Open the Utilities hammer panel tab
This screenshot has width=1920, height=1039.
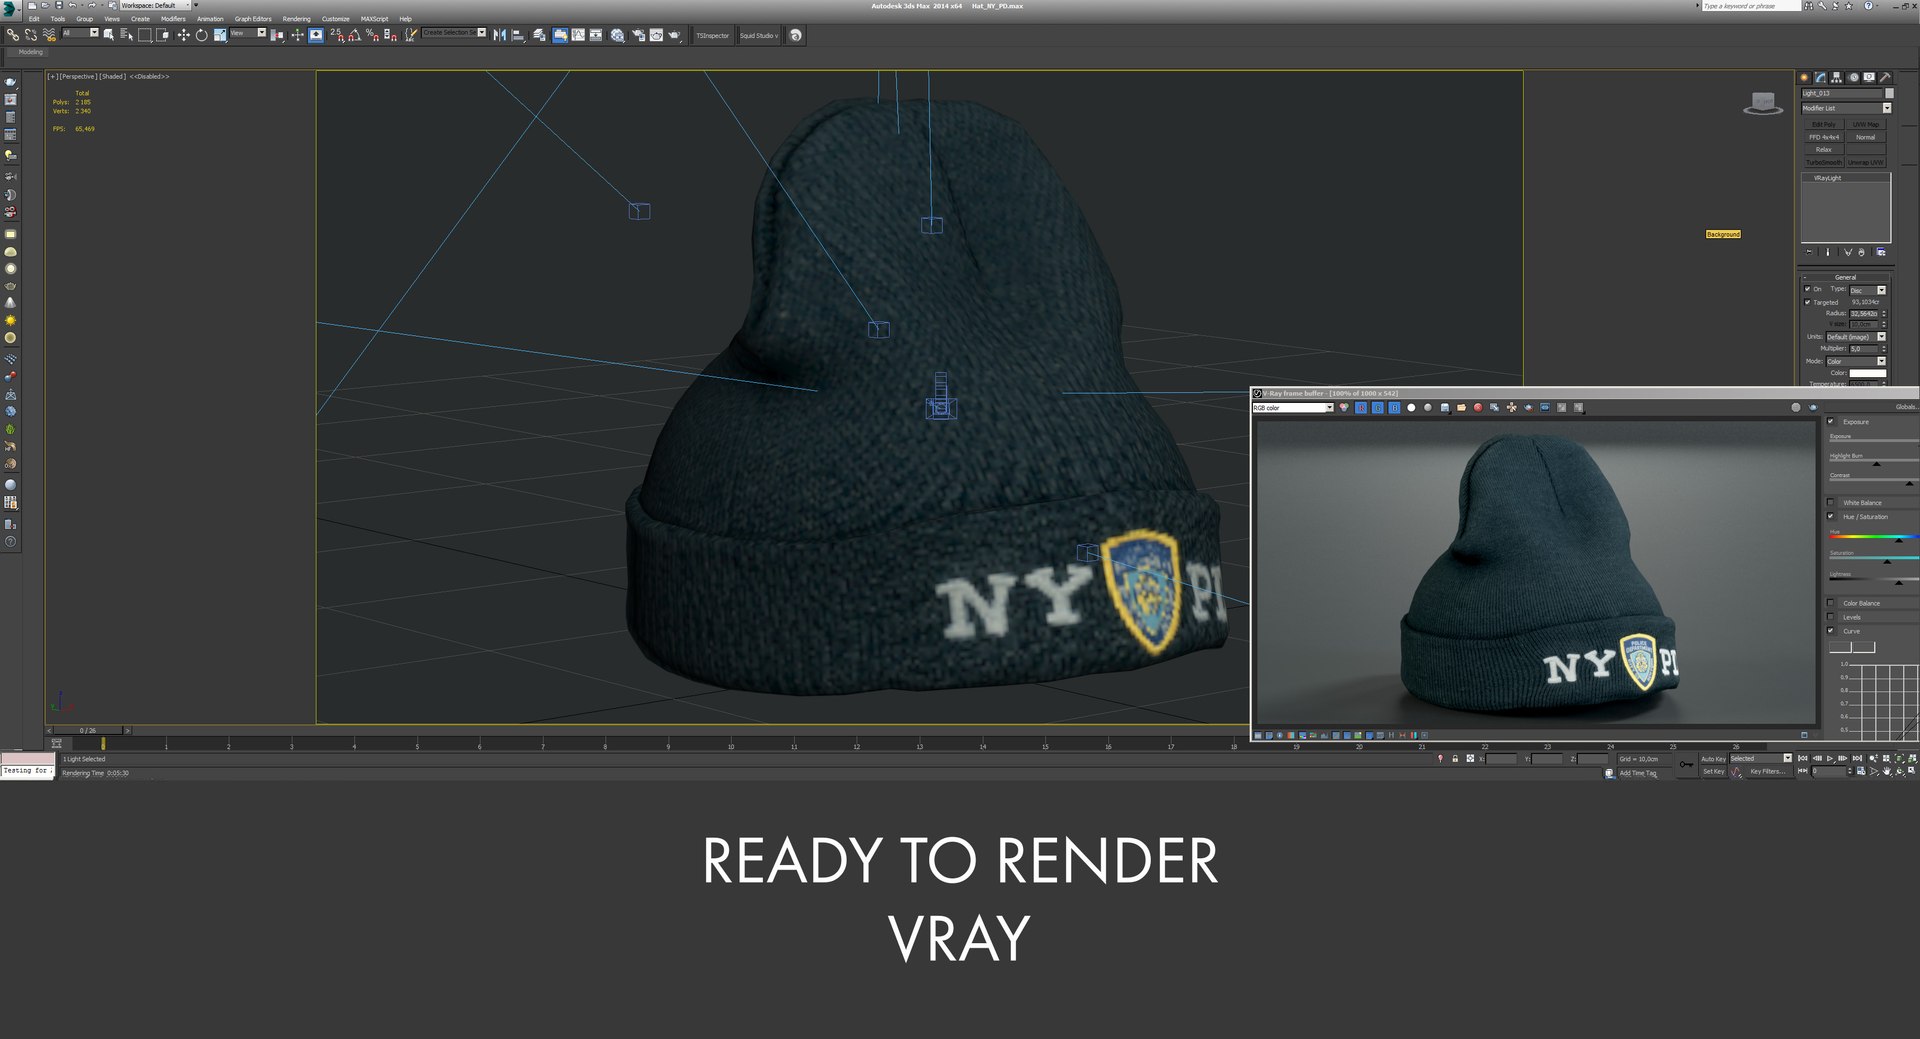coord(1885,77)
